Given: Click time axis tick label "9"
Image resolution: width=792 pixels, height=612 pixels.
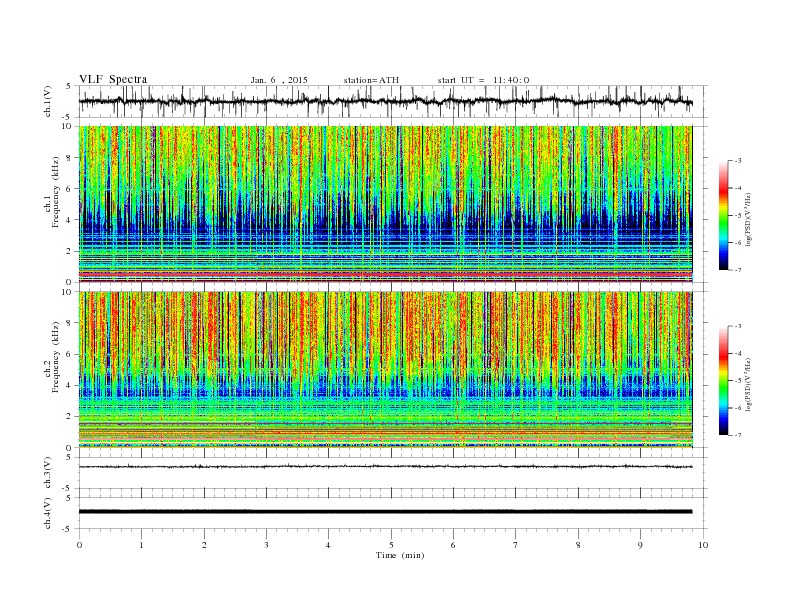Looking at the screenshot, I should point(640,545).
